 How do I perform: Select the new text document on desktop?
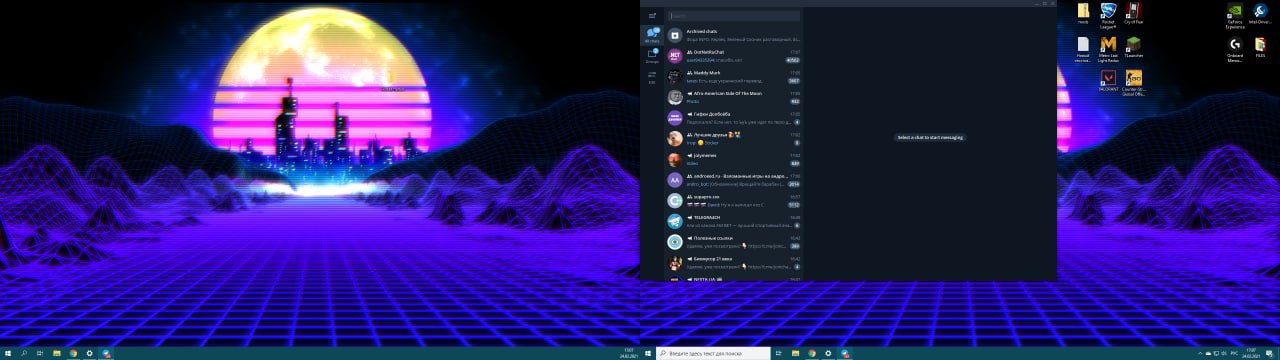(x=1083, y=49)
